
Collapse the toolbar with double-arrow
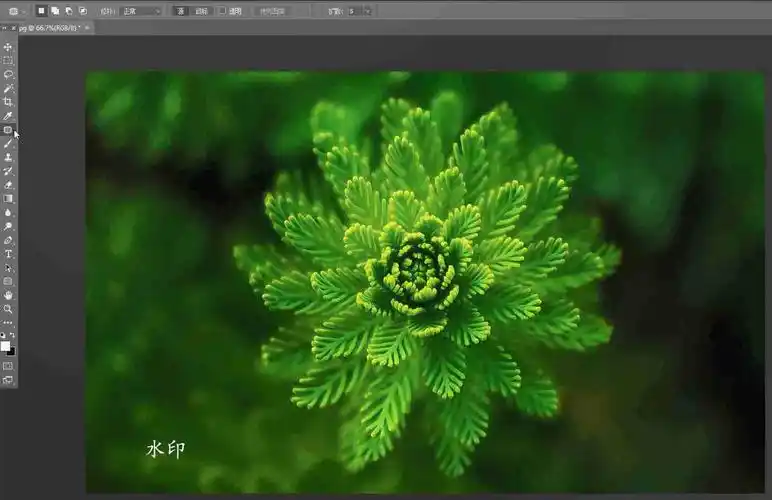click(x=4, y=28)
